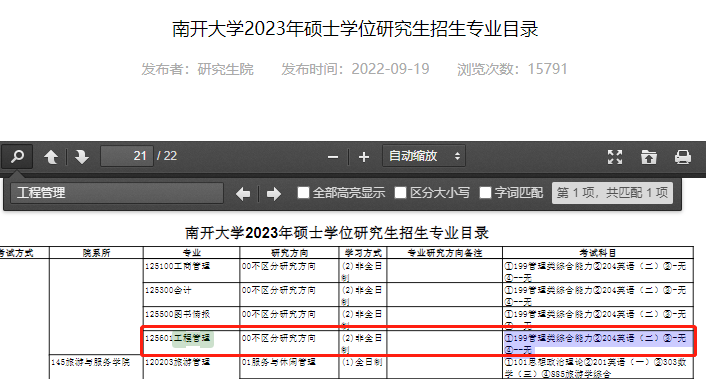Enable the 字词匹配 checkbox
The width and height of the screenshot is (706, 379).
pos(485,193)
